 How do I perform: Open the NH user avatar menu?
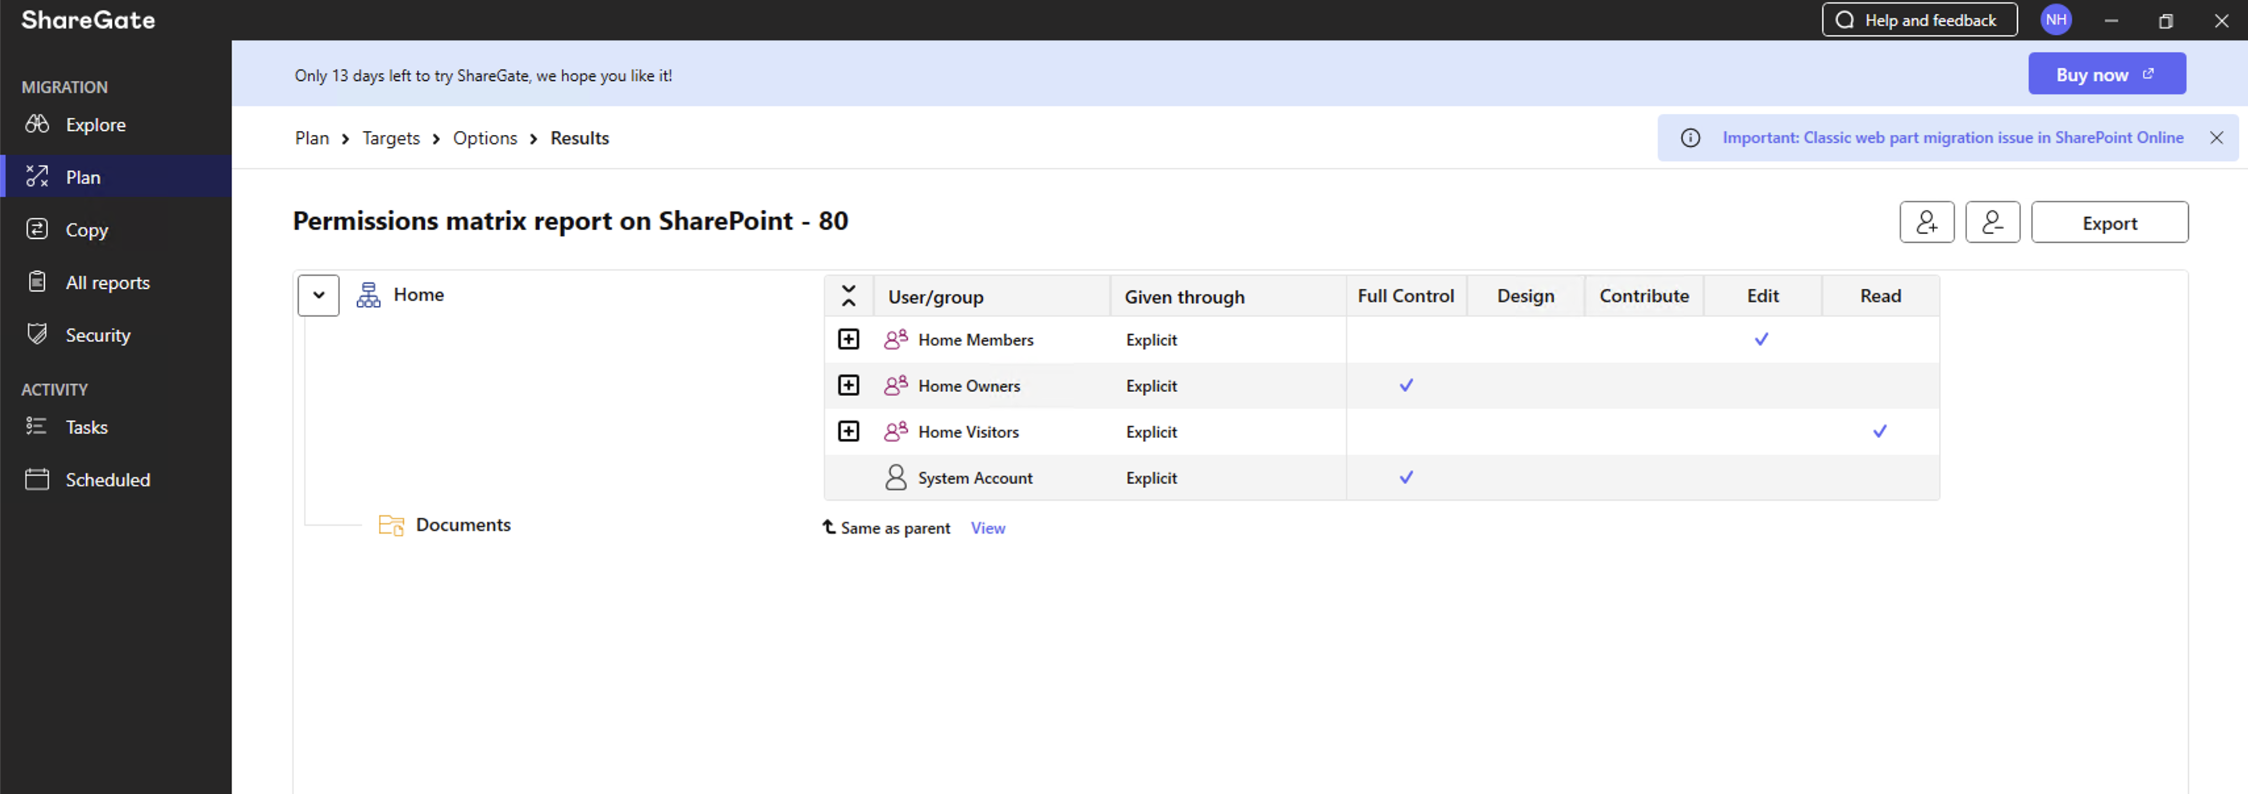(2056, 20)
